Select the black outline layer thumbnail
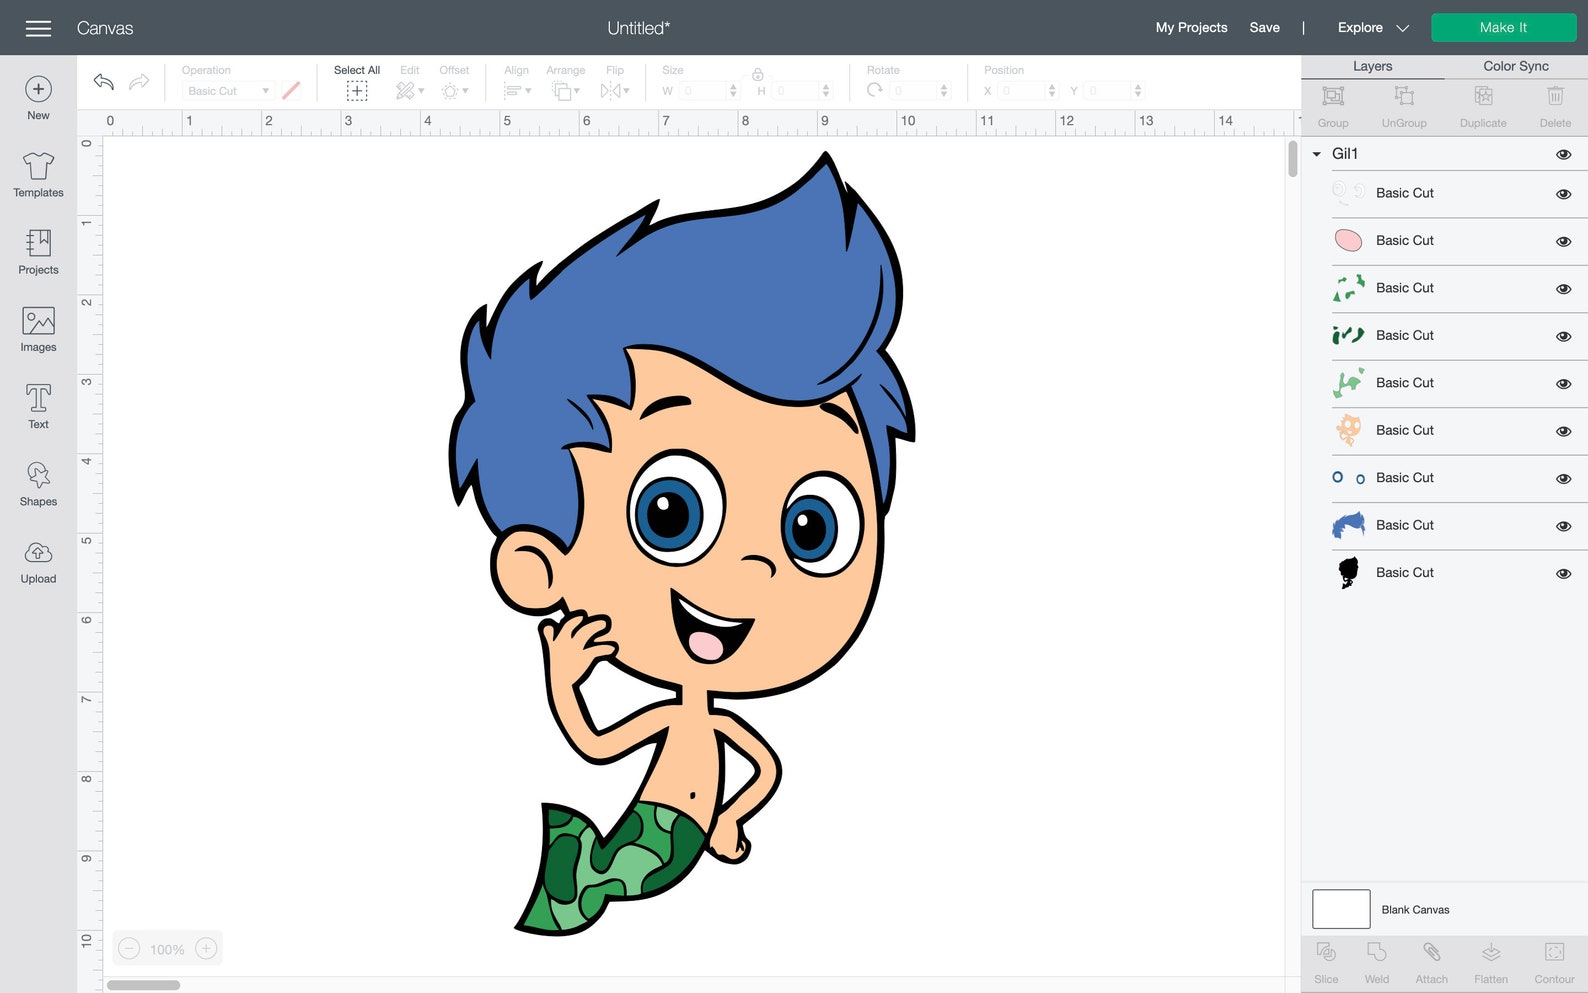The image size is (1588, 993). click(1348, 573)
